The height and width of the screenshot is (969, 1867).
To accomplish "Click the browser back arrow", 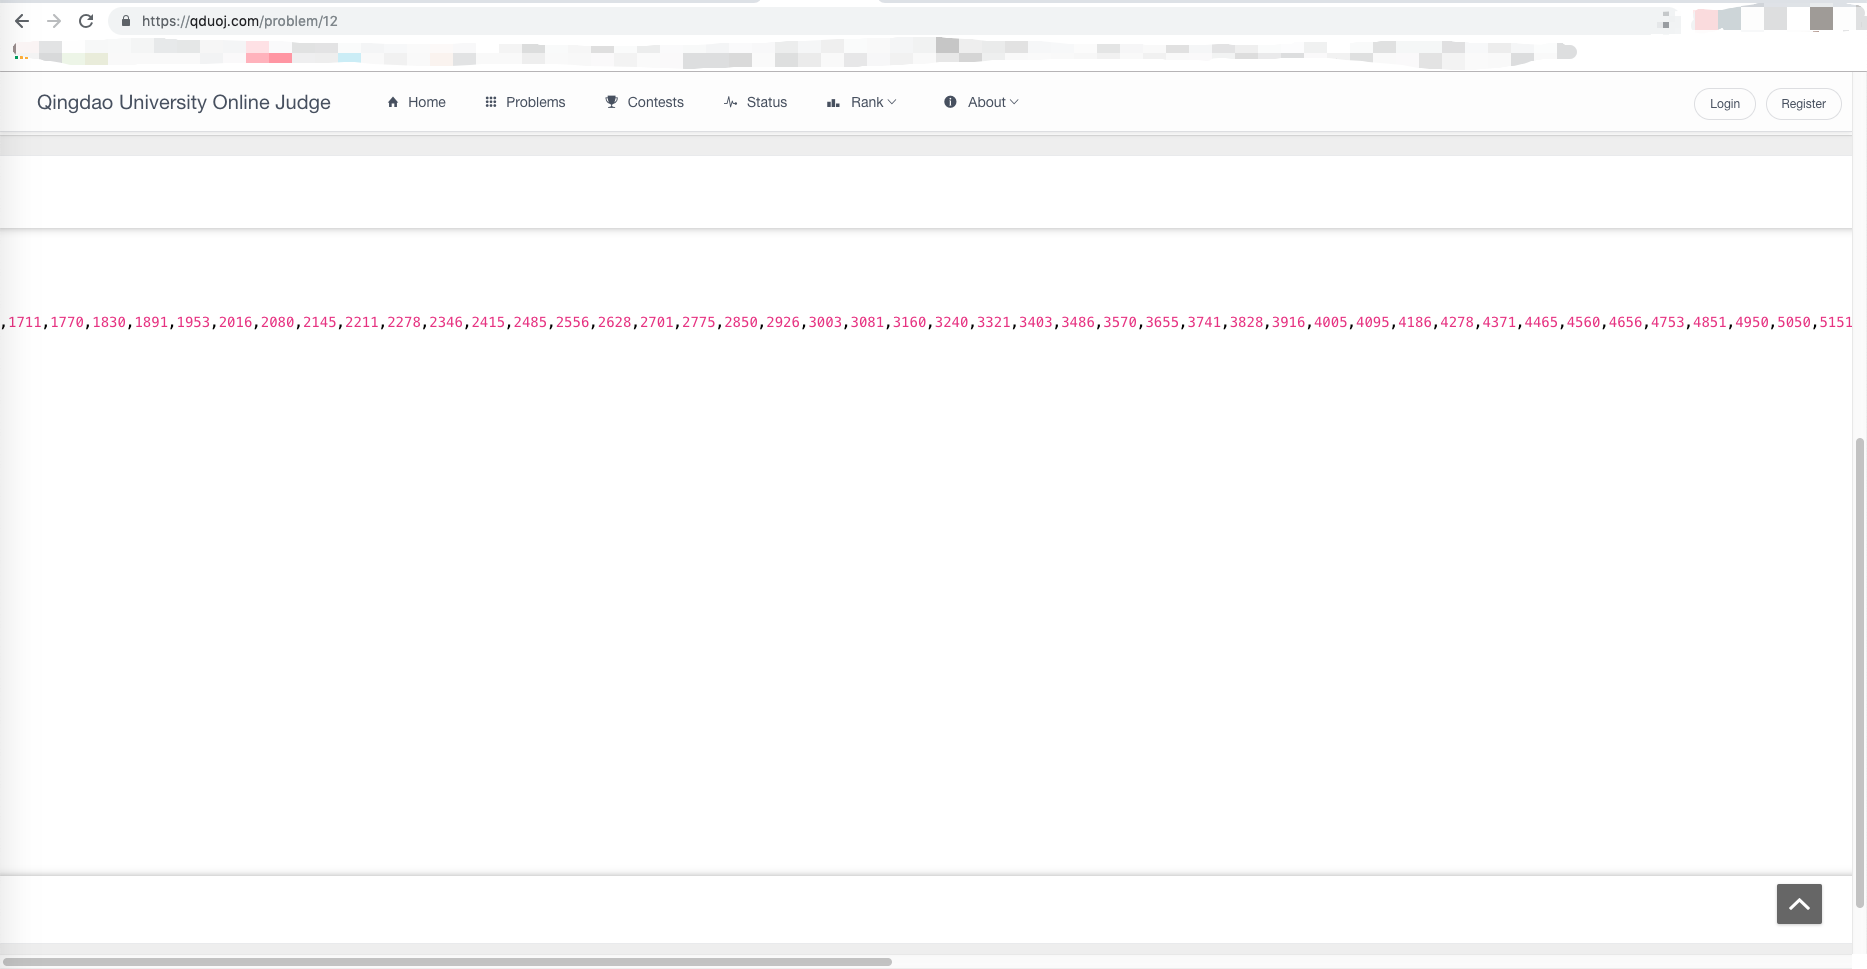I will 21,20.
